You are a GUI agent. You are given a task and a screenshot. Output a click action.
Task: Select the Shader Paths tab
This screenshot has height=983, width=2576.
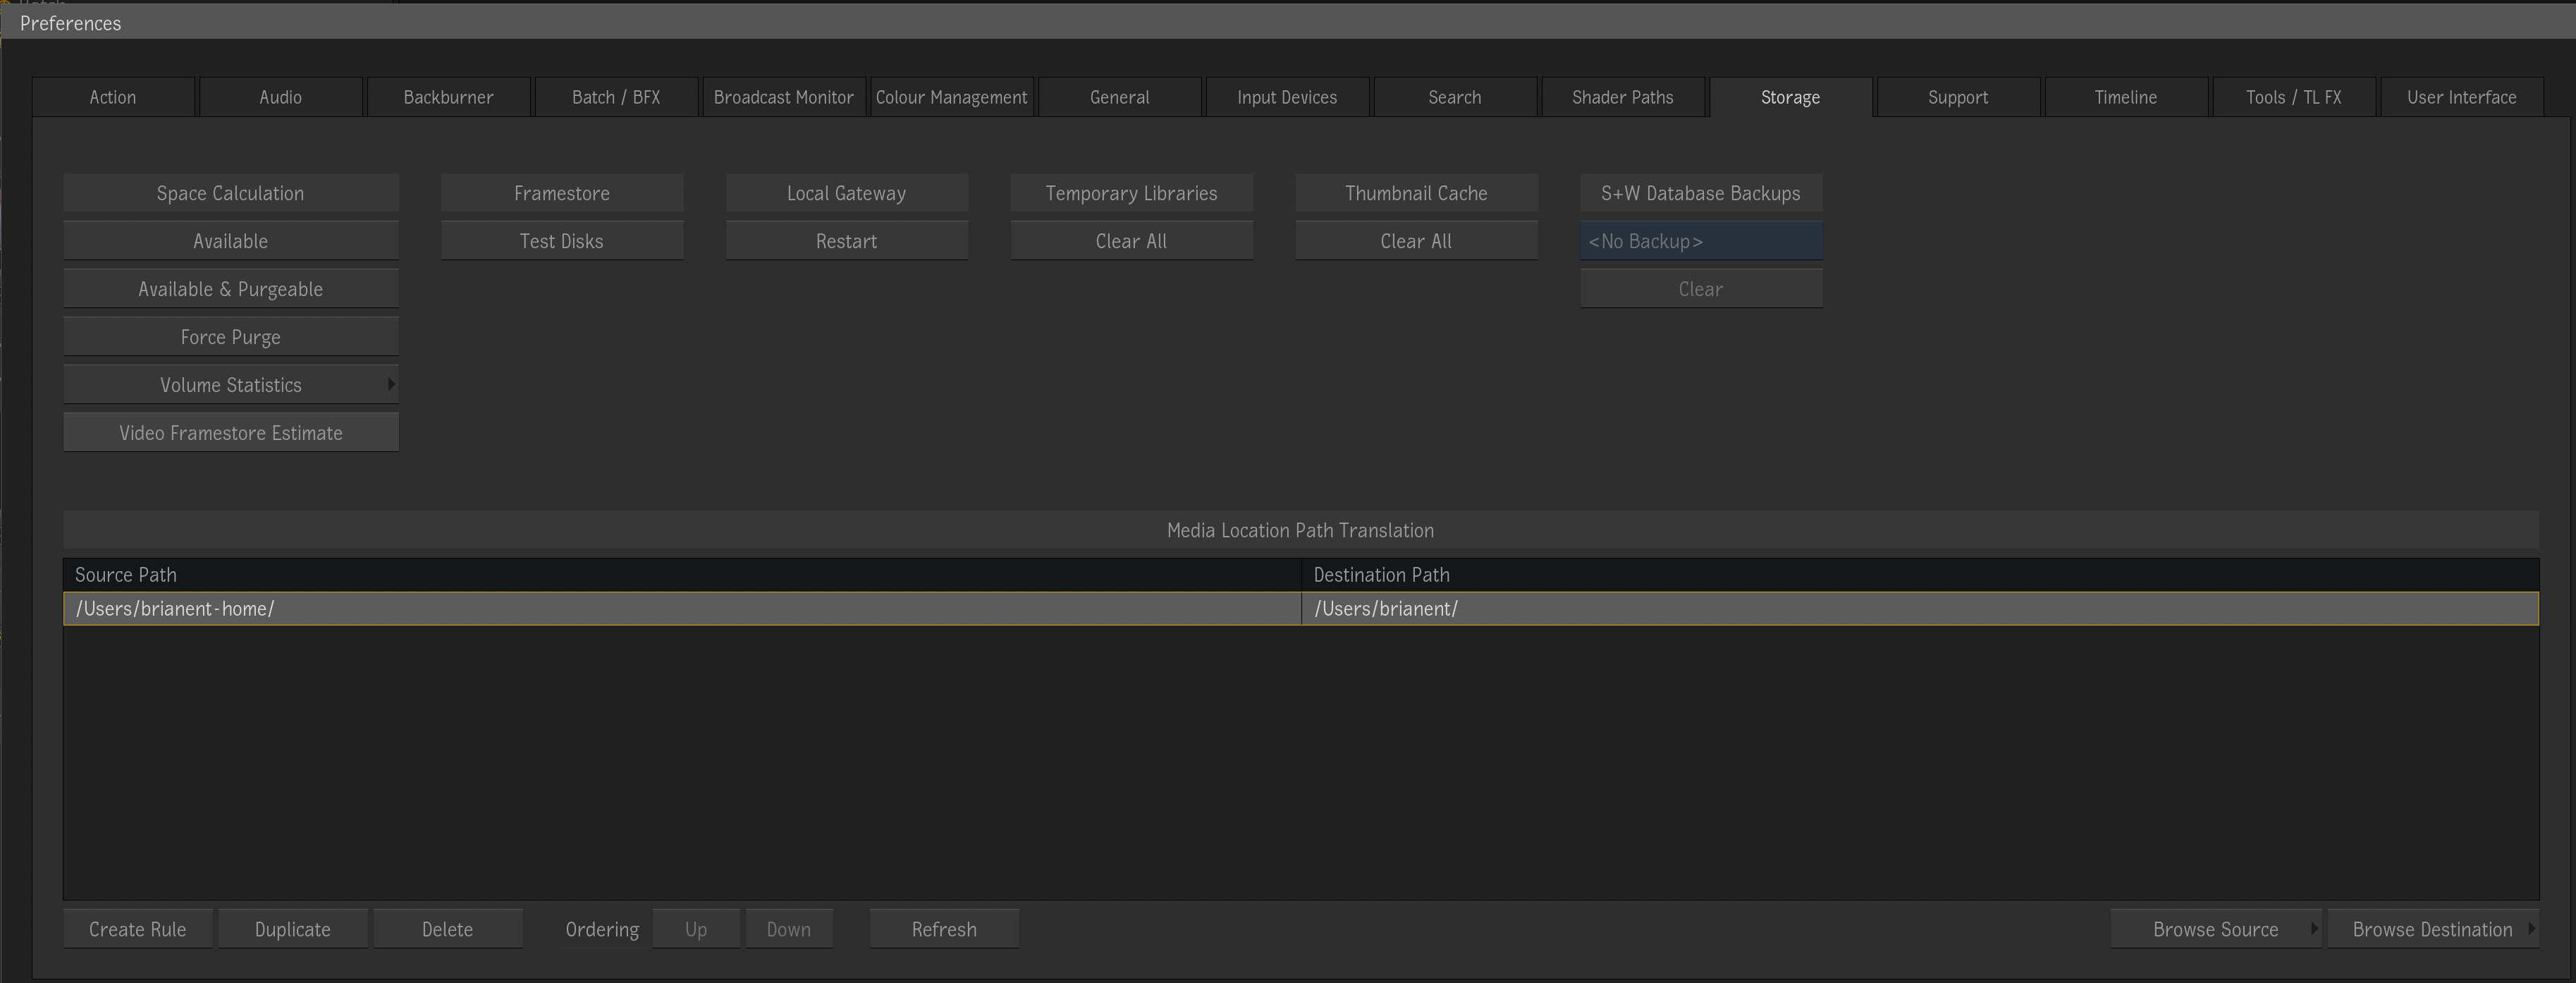pos(1622,97)
